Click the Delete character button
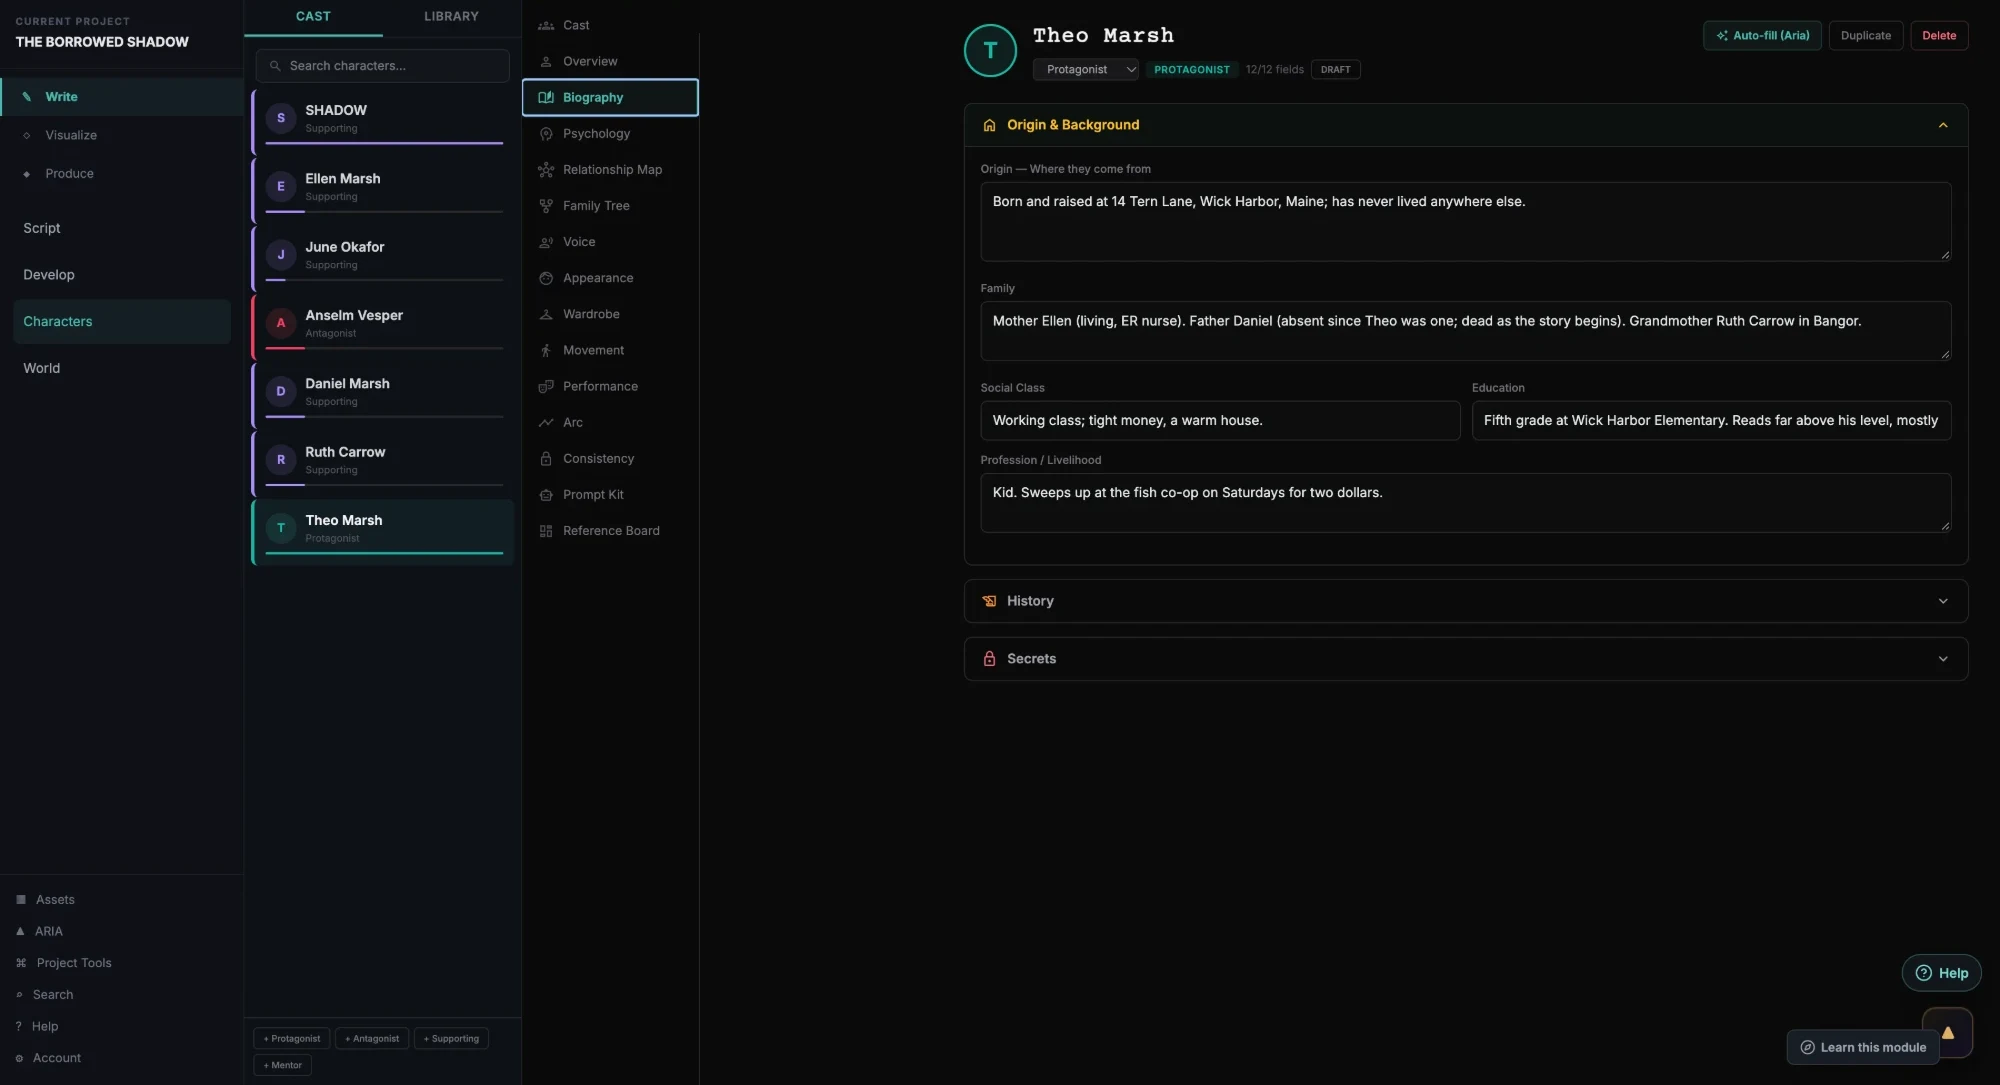This screenshot has width=2000, height=1085. click(1938, 35)
